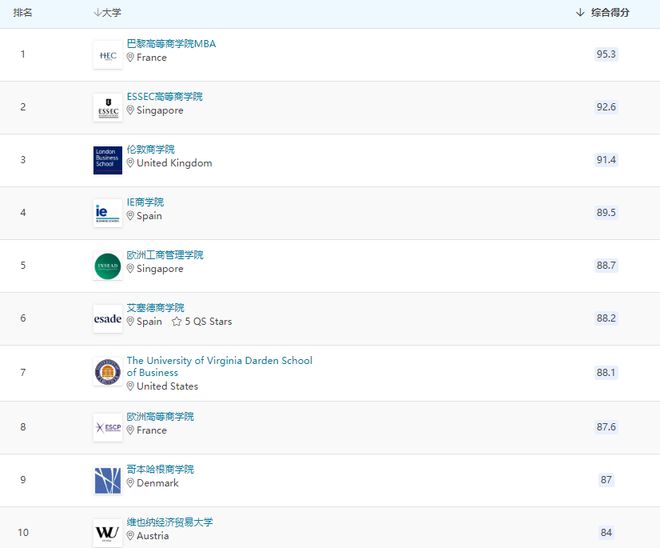Sort by the 综合得分 column header
Screen dimensions: 660x548
click(x=602, y=13)
